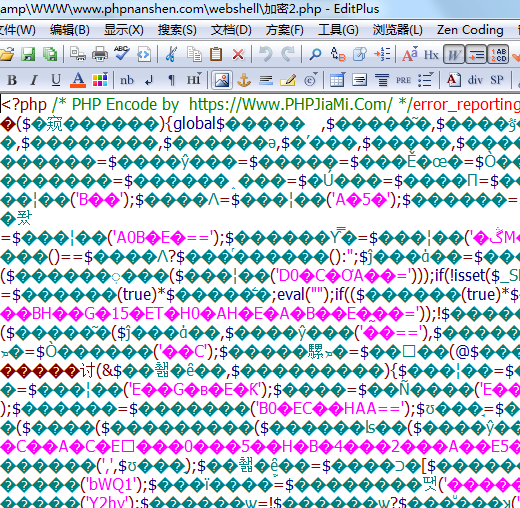Click the eval("") code text
This screenshot has height=508, width=520.
coord(303,295)
